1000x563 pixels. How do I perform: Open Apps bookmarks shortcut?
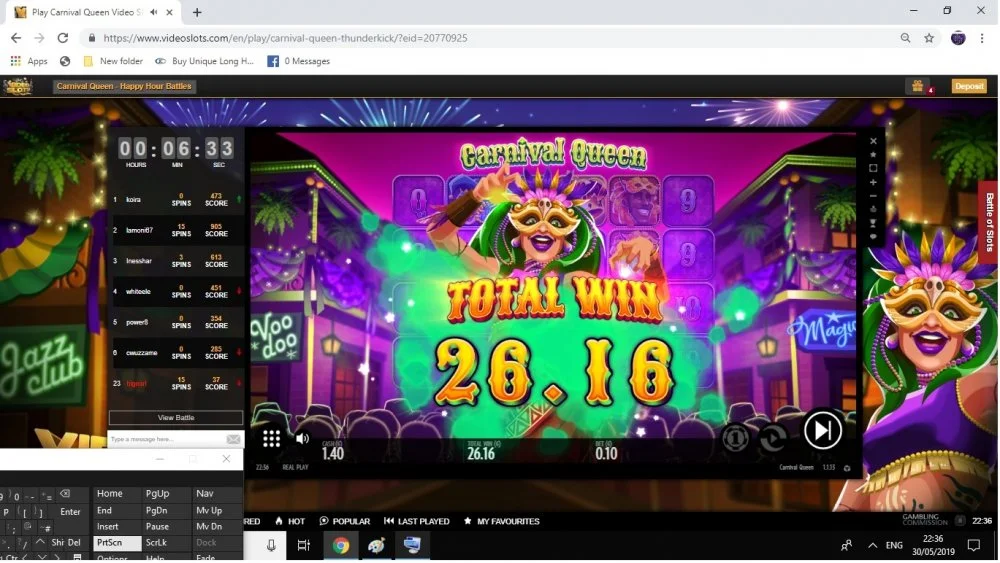click(29, 61)
